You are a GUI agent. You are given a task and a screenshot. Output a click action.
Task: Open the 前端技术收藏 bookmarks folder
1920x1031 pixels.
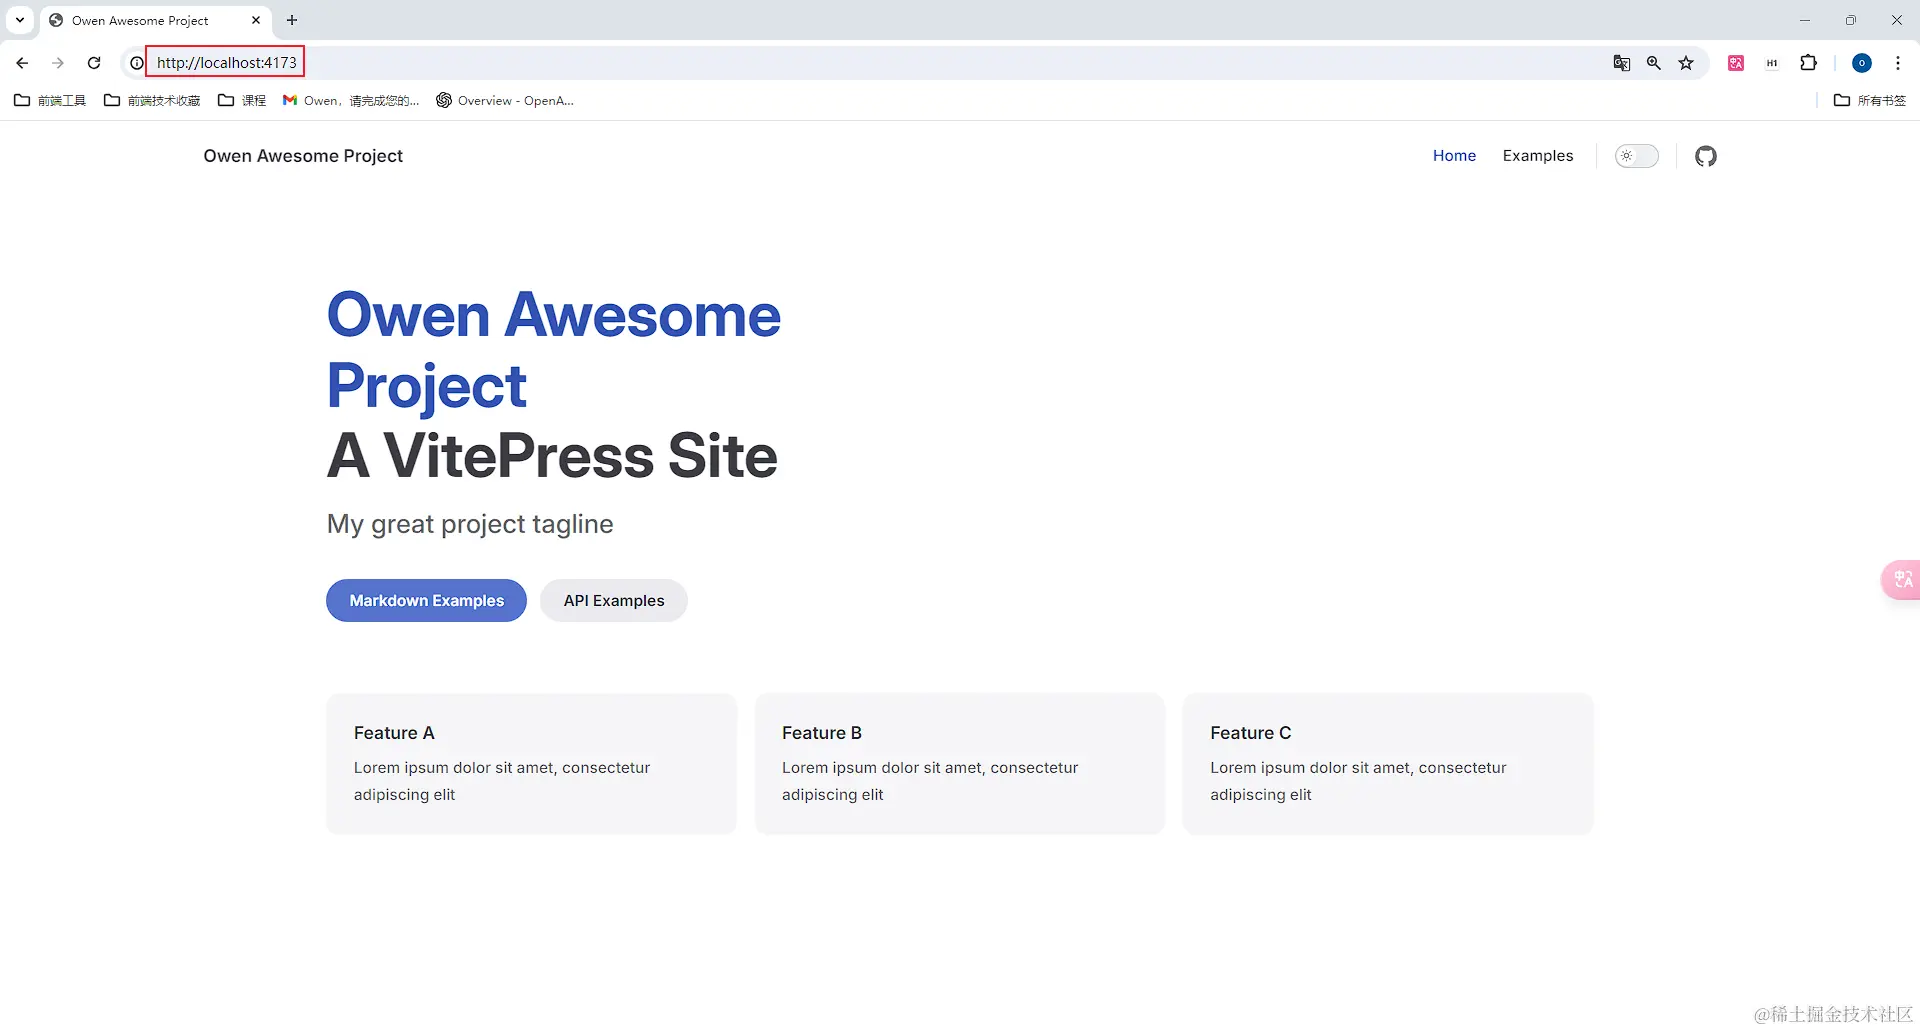(152, 100)
